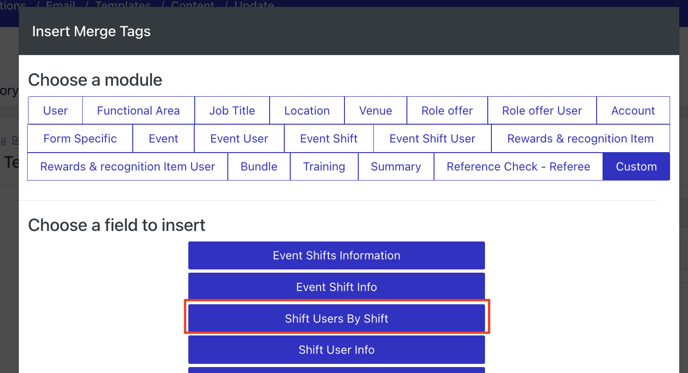Pick the Event Shift User module
Screen dimensions: 688x373
(432, 139)
